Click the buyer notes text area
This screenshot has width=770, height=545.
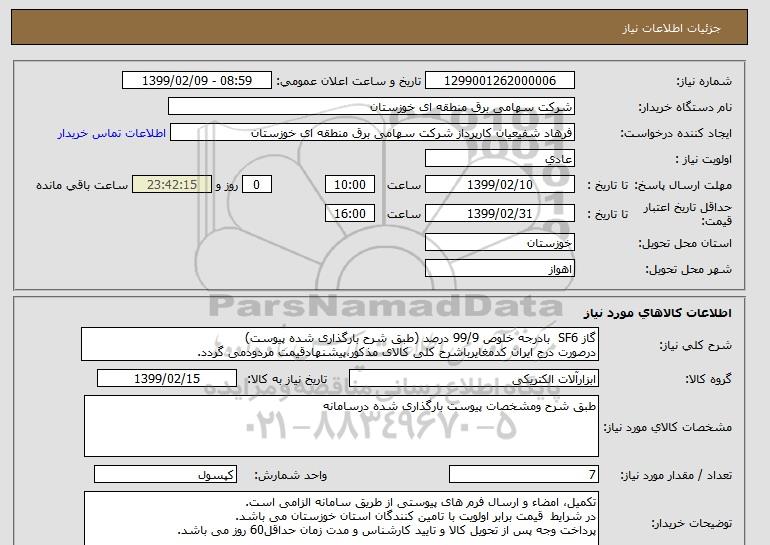341,518
